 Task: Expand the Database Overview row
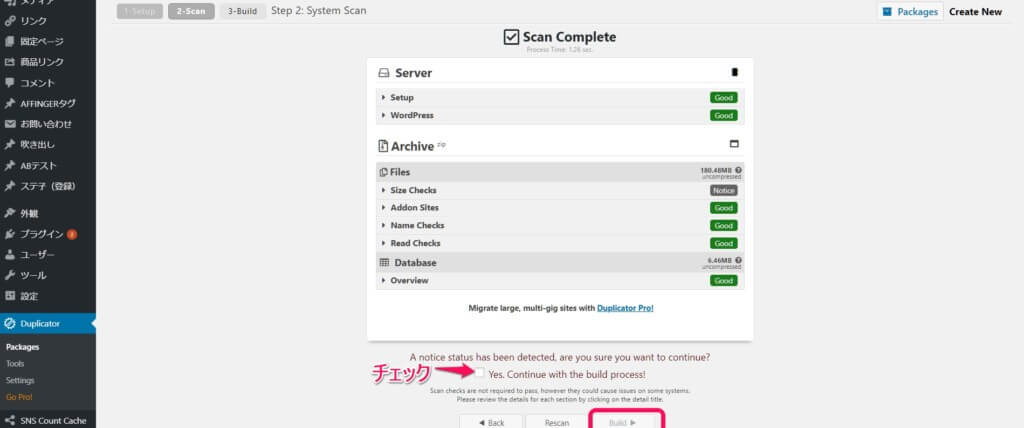click(560, 280)
